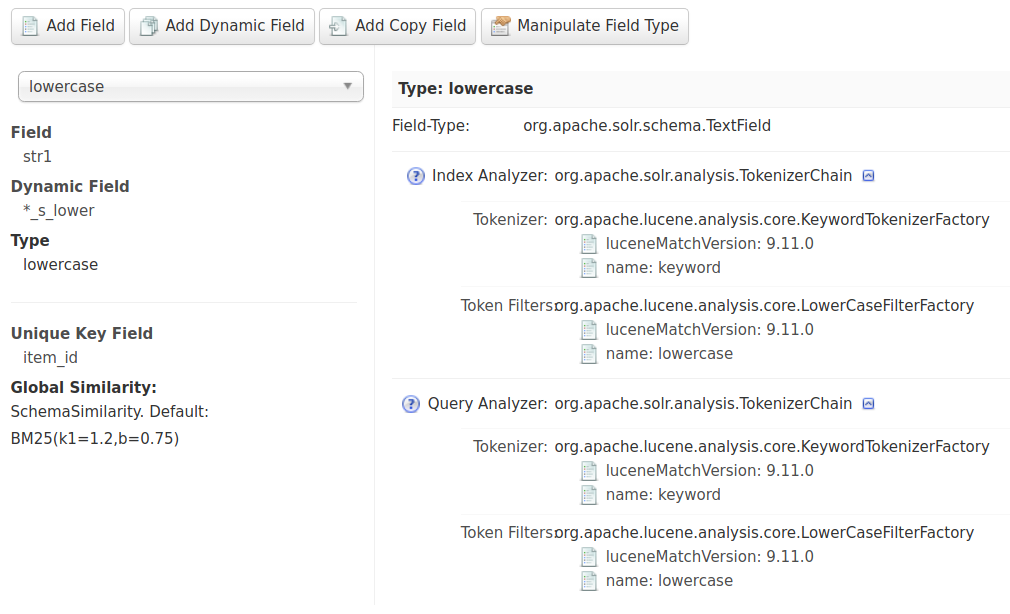
Task: Click the Query Analyzer help icon
Action: 411,404
